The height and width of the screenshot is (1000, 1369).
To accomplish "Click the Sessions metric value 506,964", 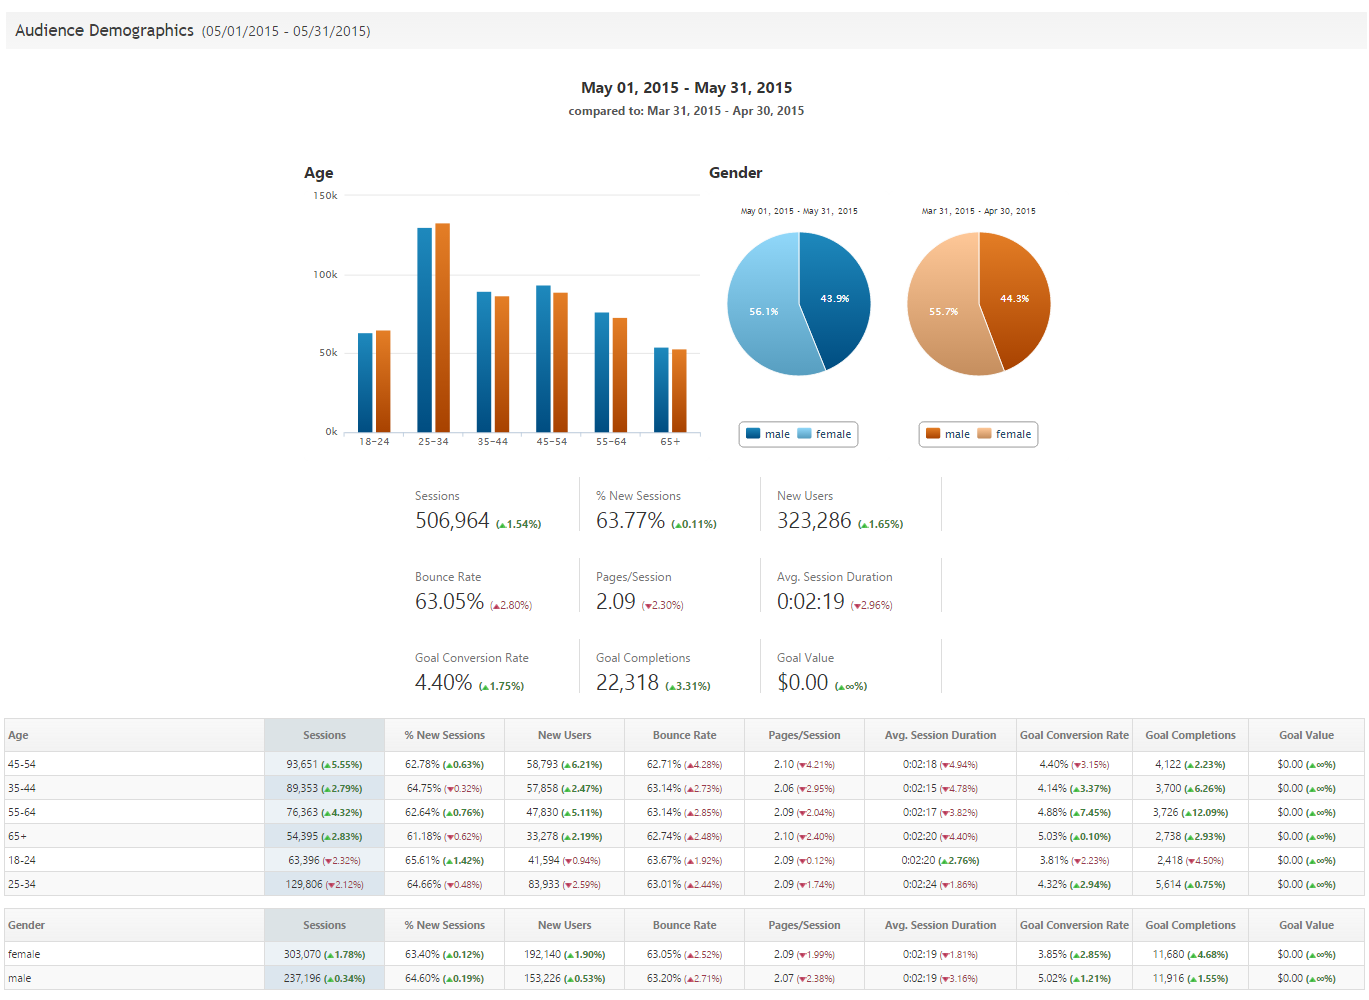I will pos(452,521).
